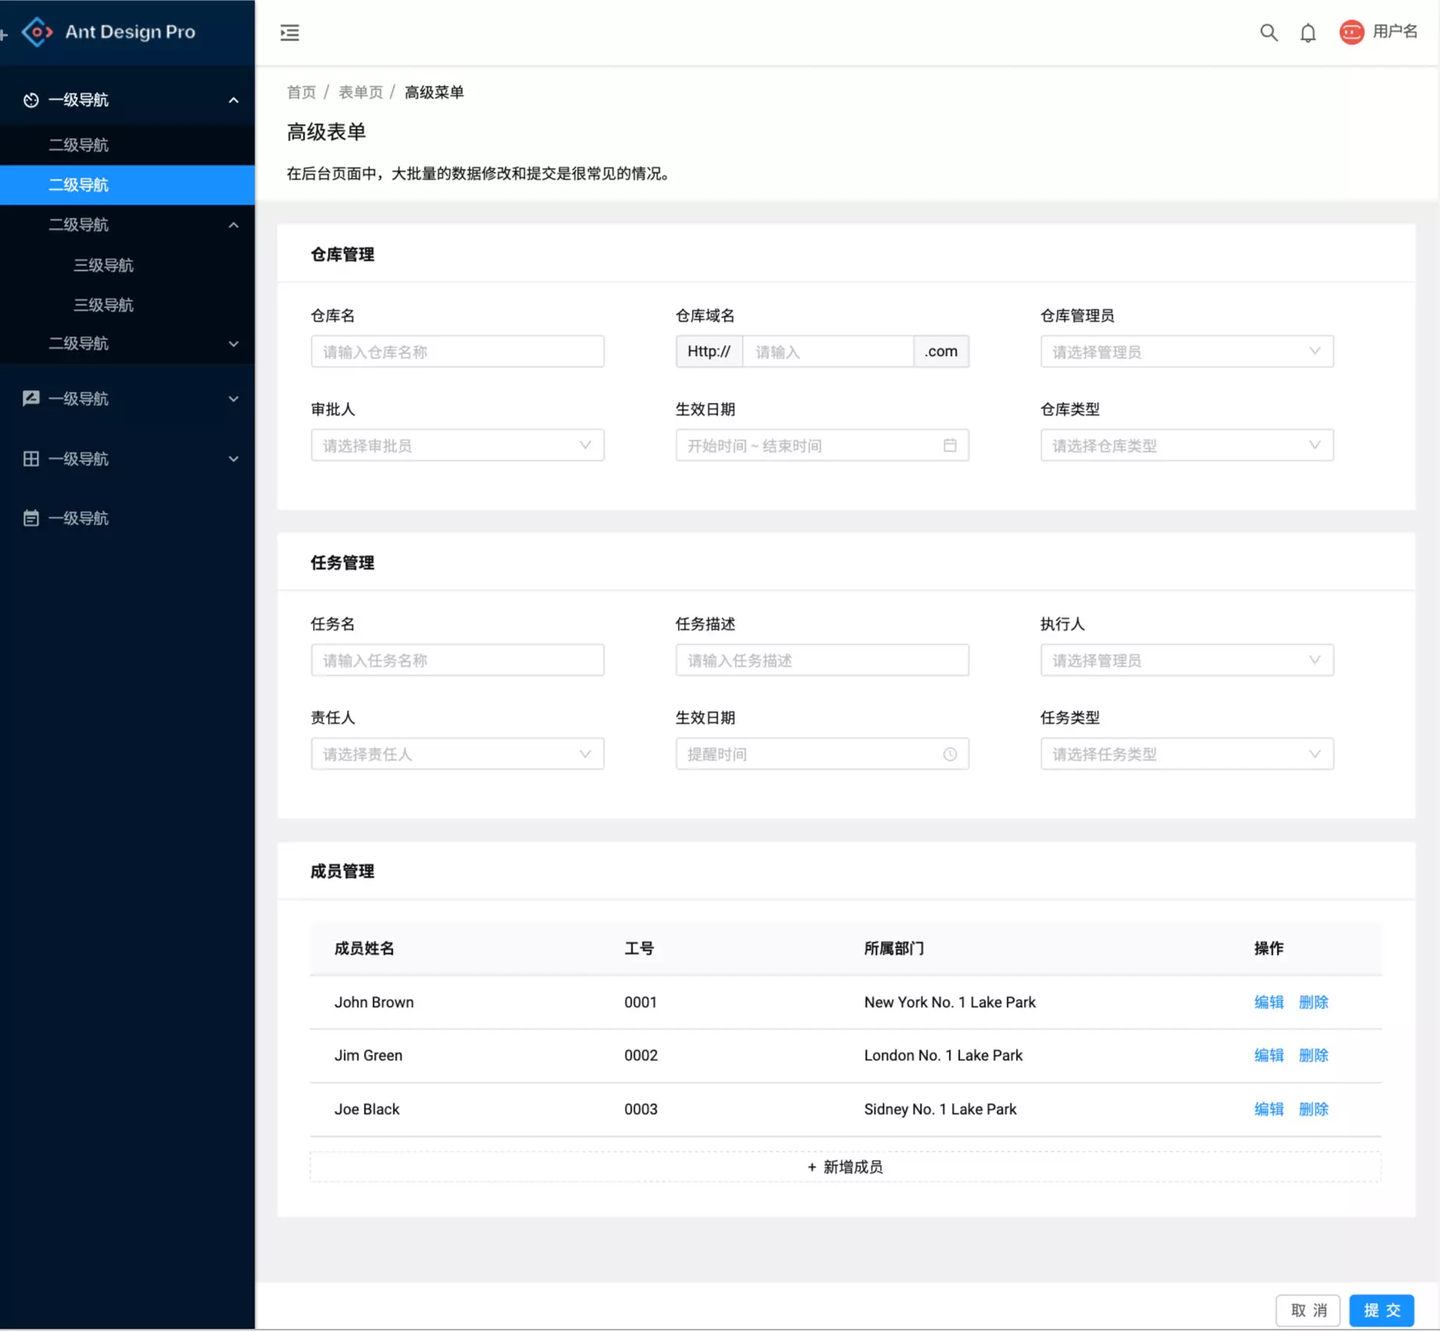
Task: Click the image icon beside 一级导航
Action: click(x=30, y=397)
